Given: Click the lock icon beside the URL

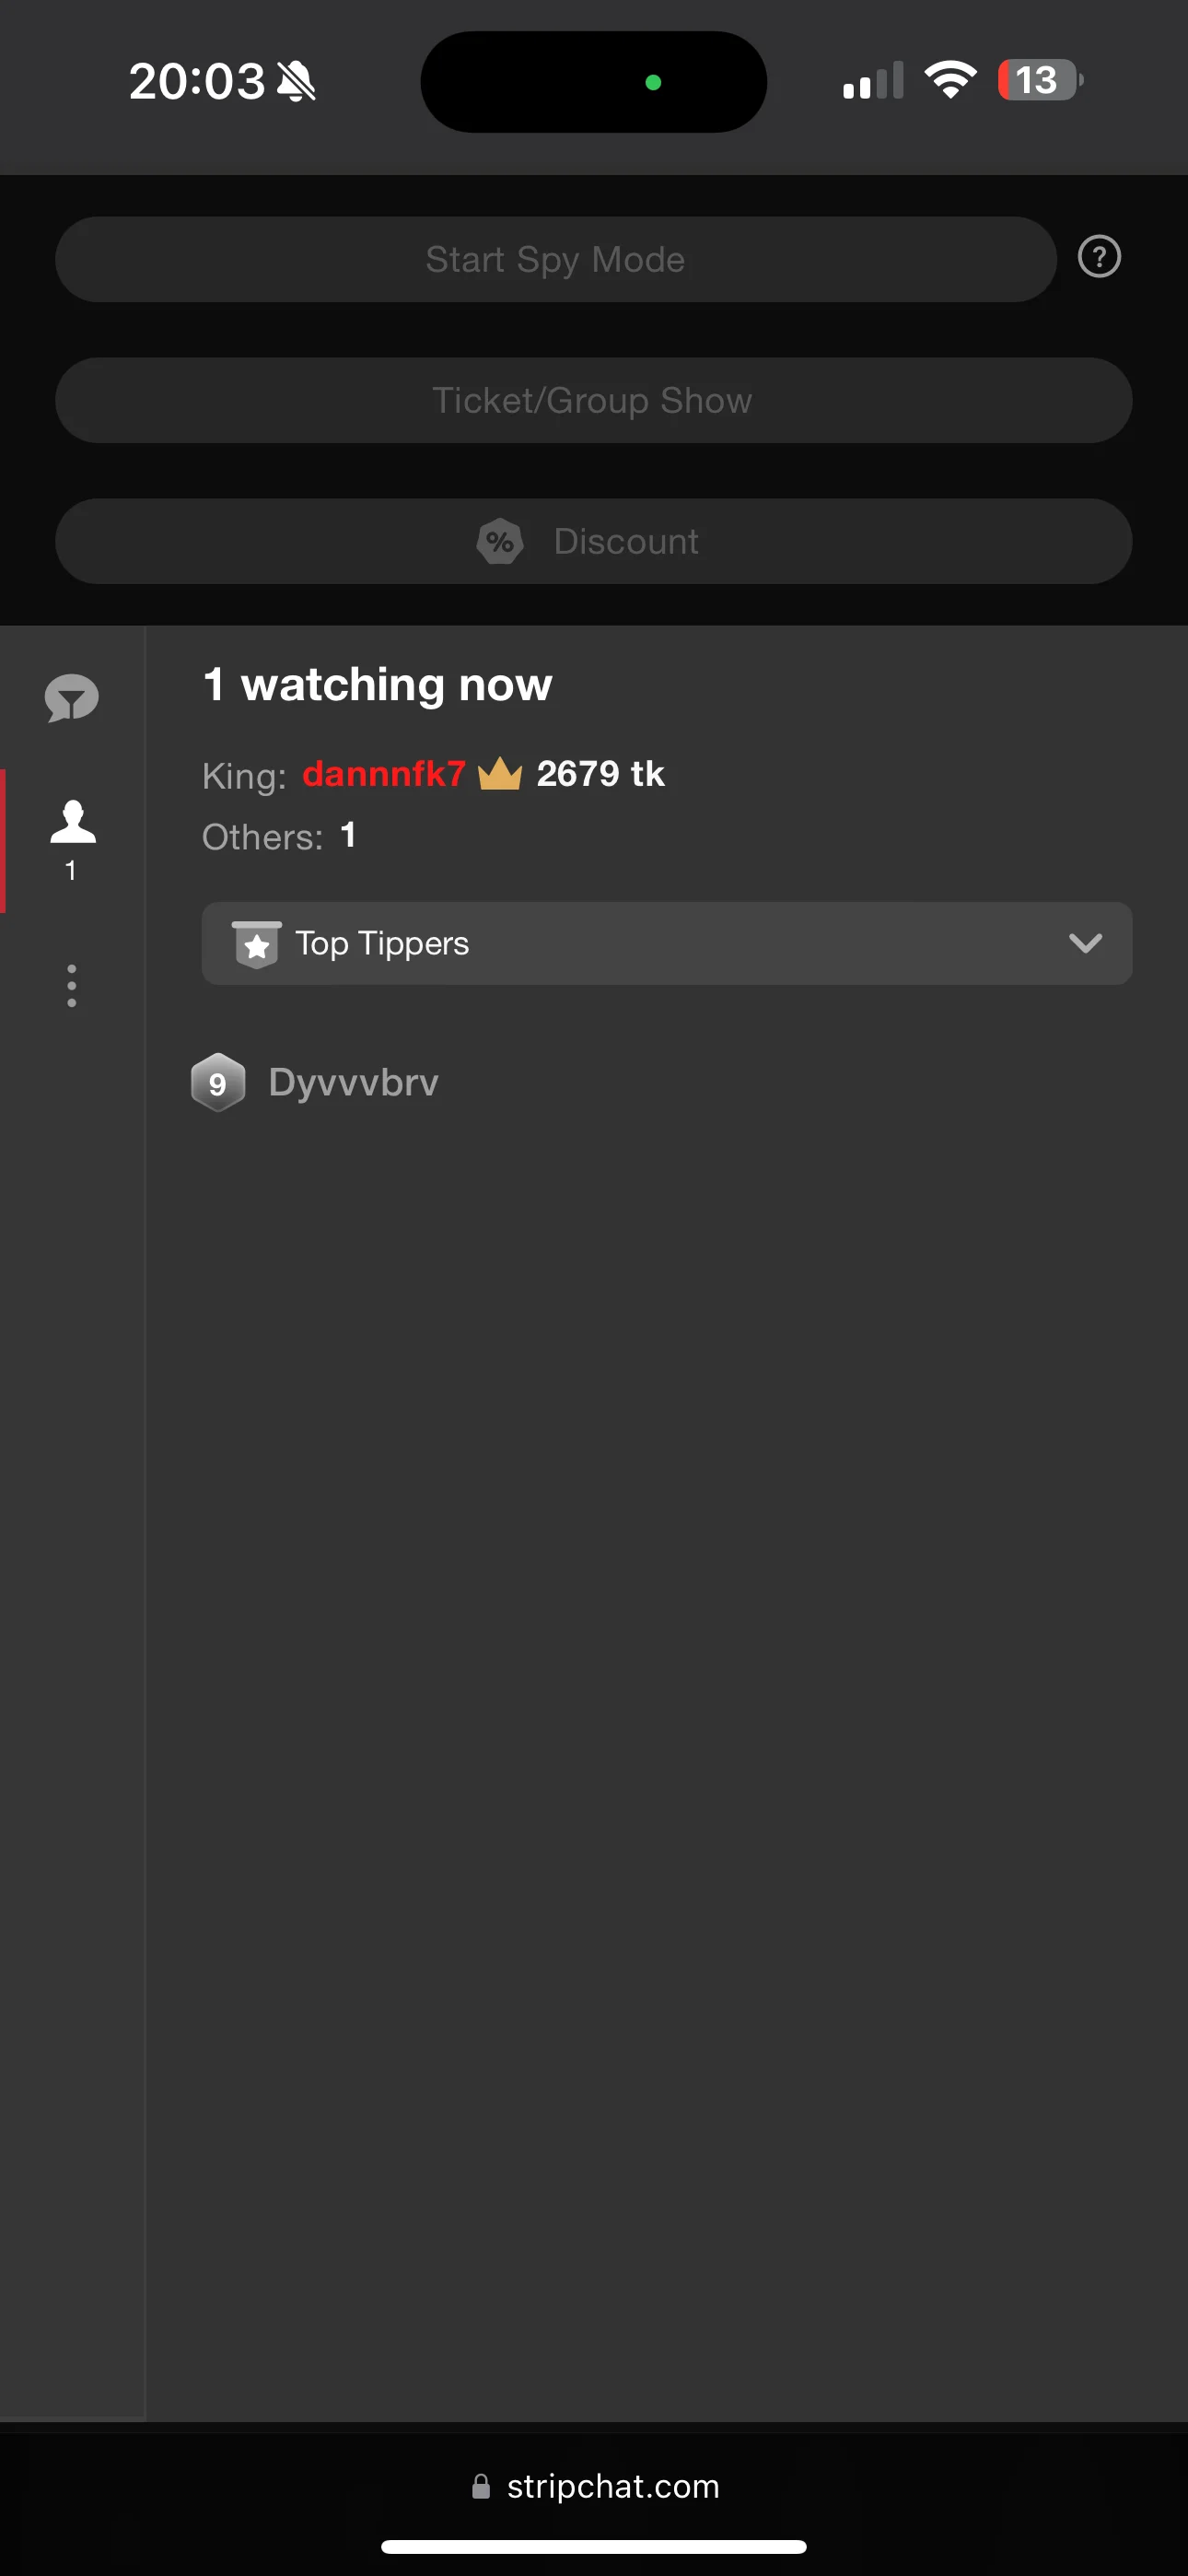Looking at the screenshot, I should point(481,2487).
